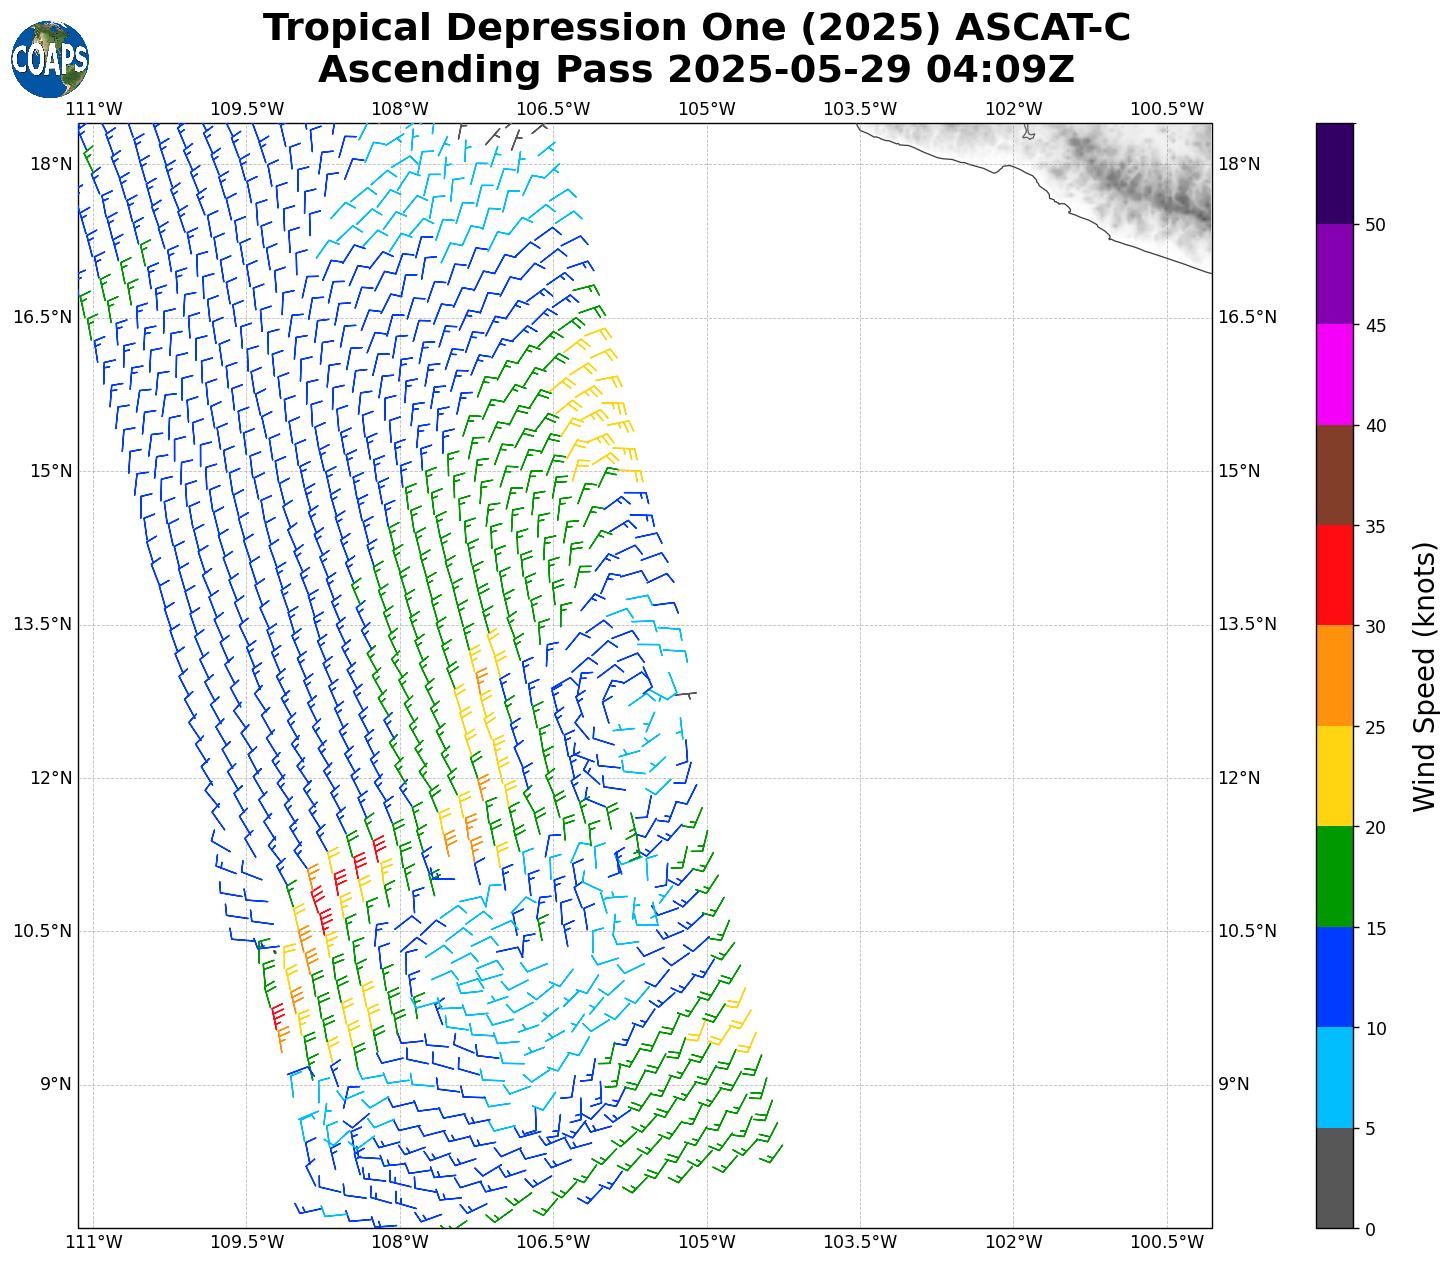Click the "Ascending Pass 2025-05-29 04:09Z" subtitle
Viewport: 1453px width, 1264px height.
pyautogui.click(x=696, y=70)
